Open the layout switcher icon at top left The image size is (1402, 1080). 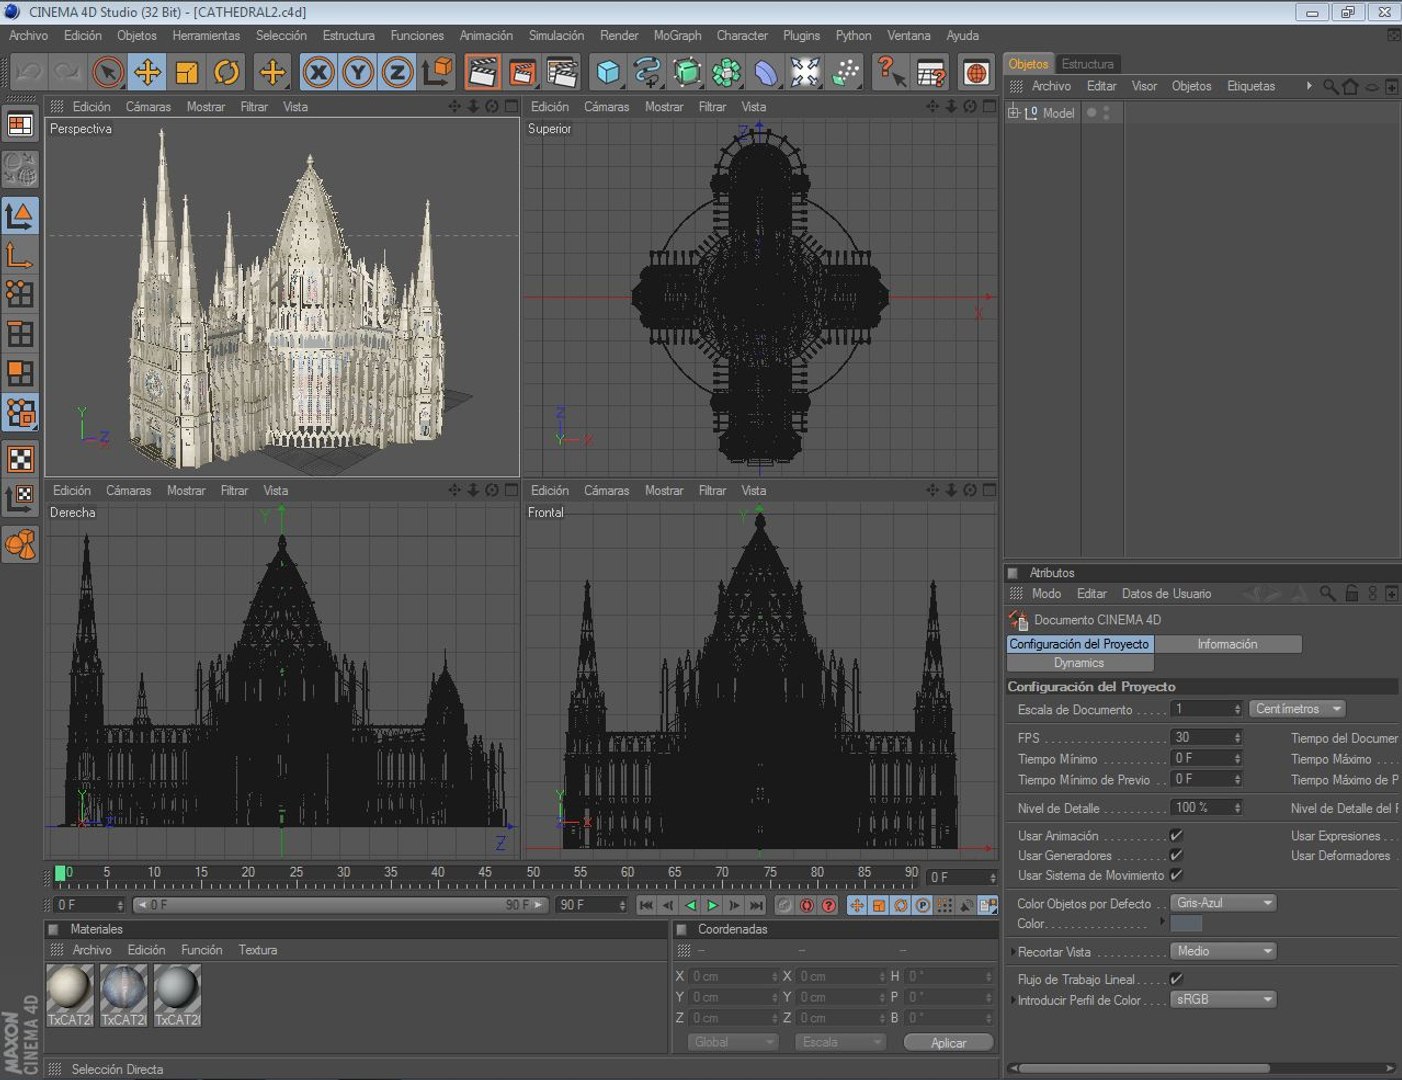pos(20,125)
